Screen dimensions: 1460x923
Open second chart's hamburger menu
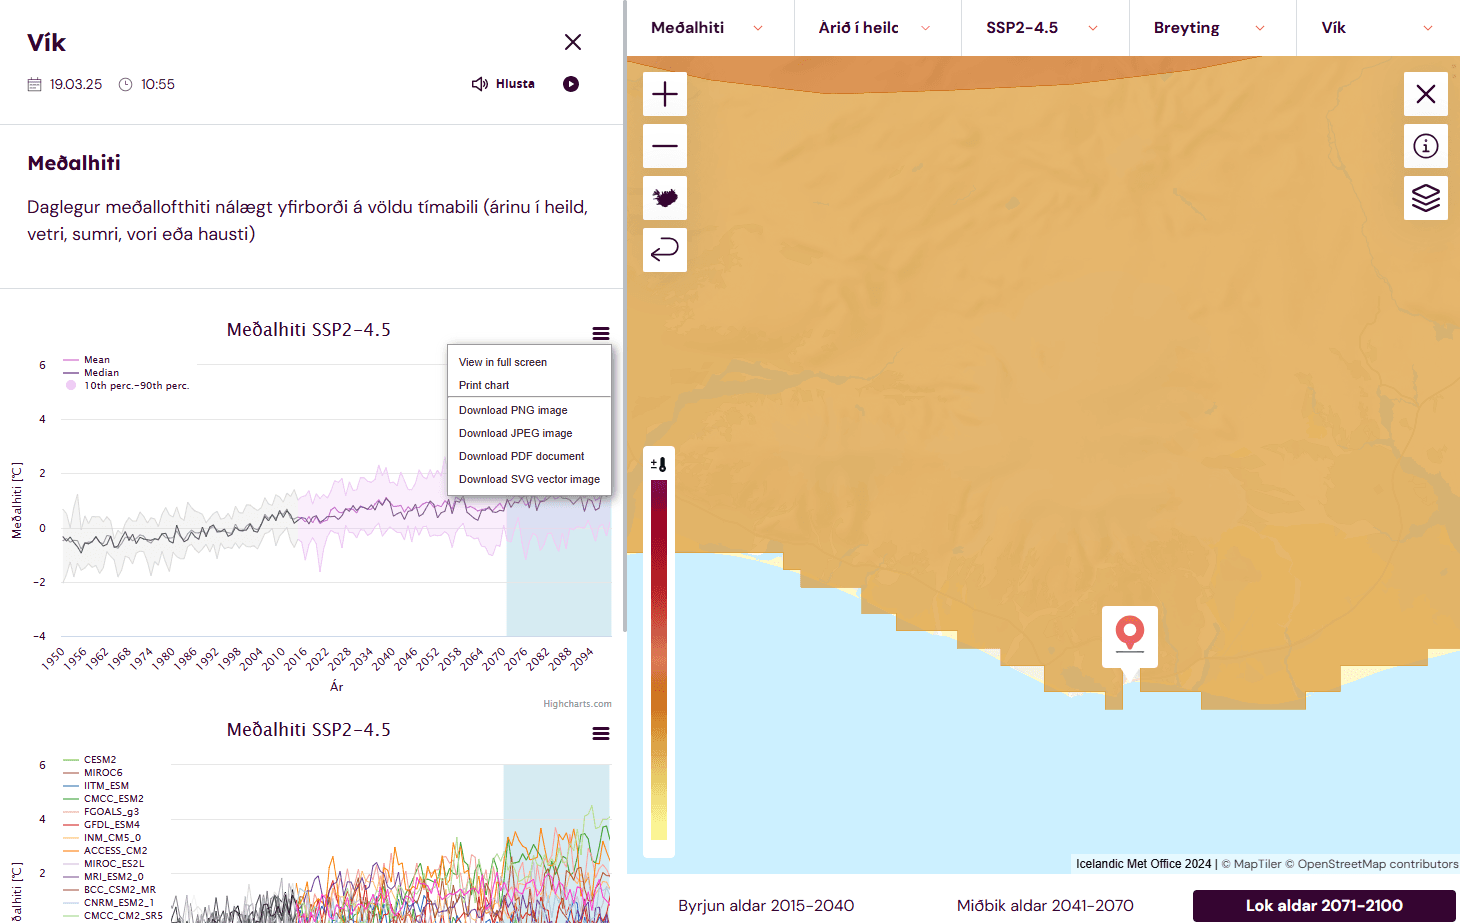coord(601,734)
